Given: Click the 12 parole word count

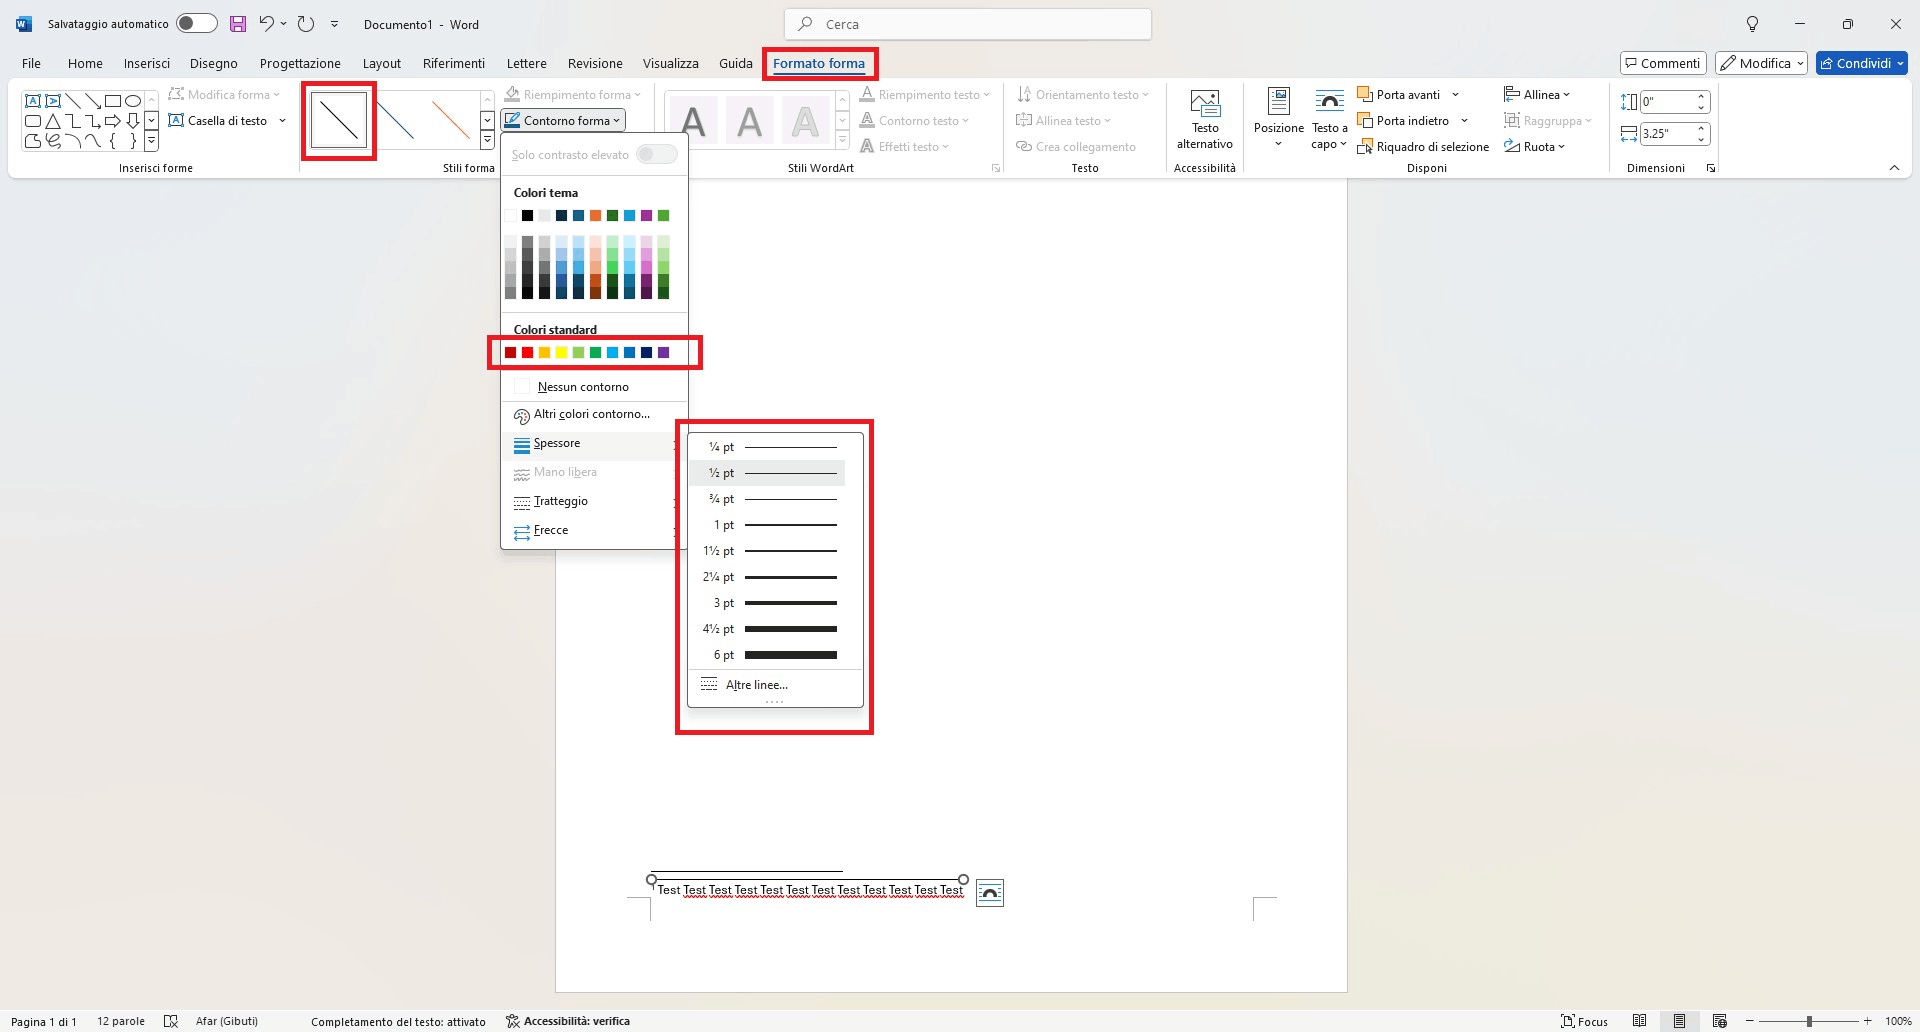Looking at the screenshot, I should pos(121,1021).
